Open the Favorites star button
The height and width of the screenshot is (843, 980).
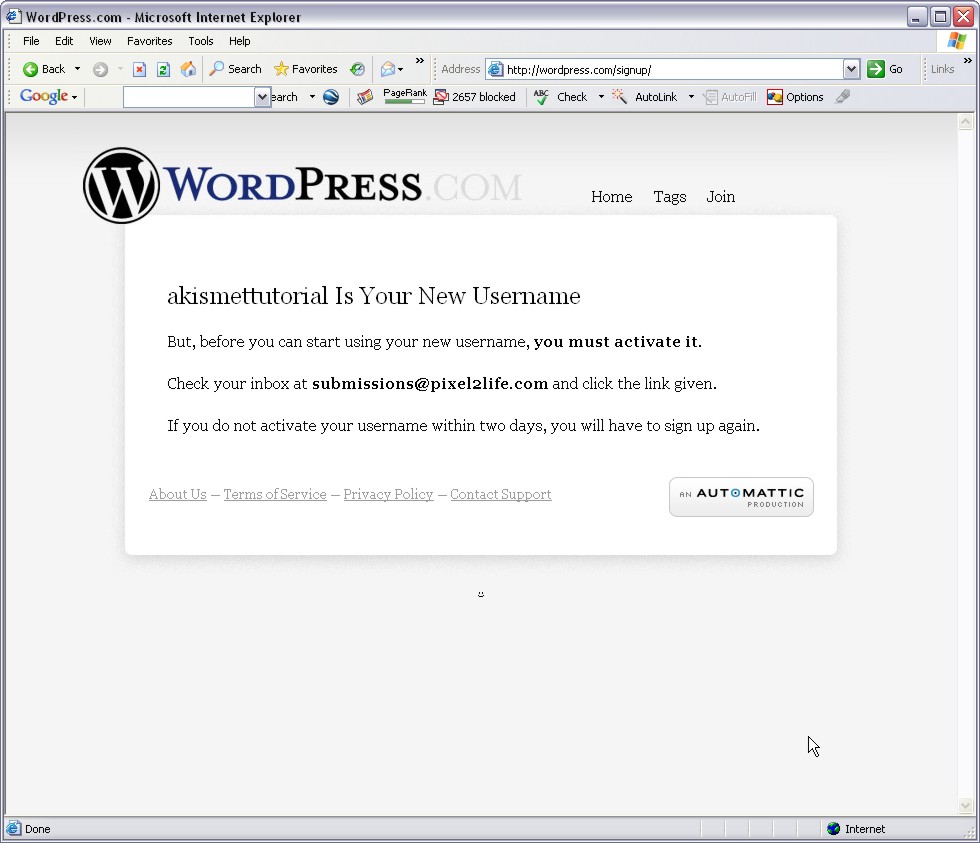coord(306,69)
